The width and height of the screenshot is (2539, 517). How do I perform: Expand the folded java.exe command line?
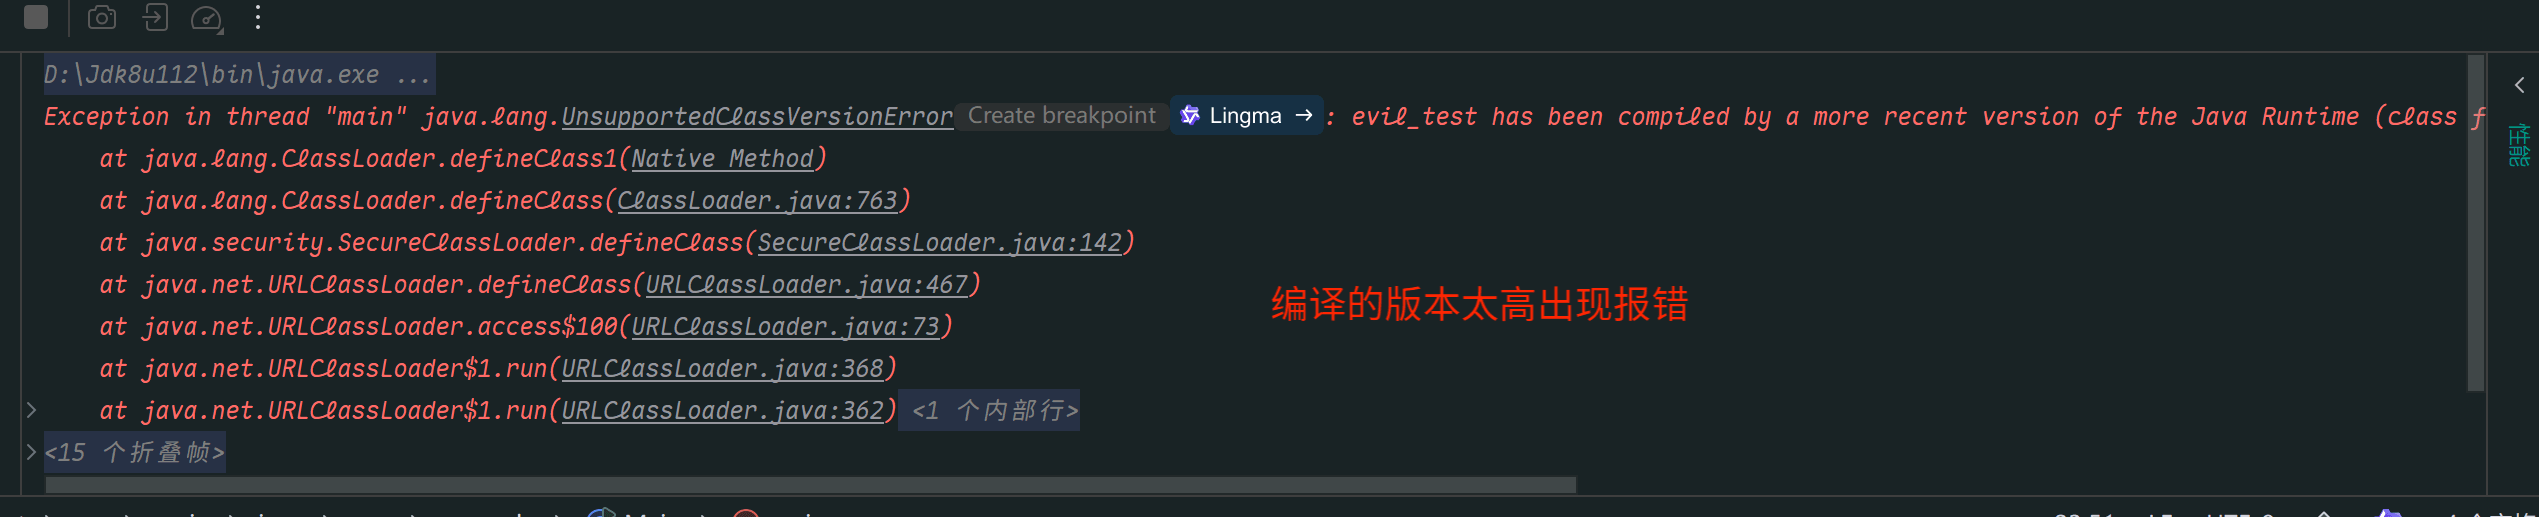(414, 75)
